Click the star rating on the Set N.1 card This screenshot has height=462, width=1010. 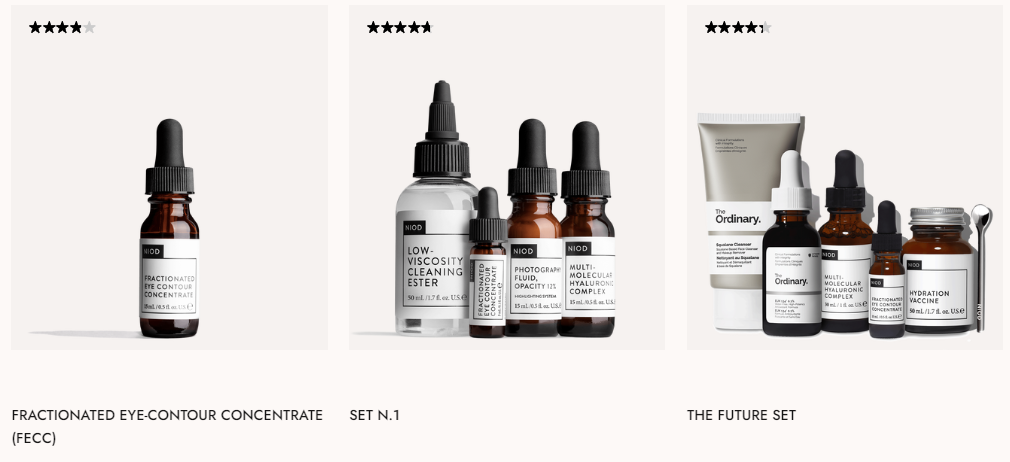(400, 27)
